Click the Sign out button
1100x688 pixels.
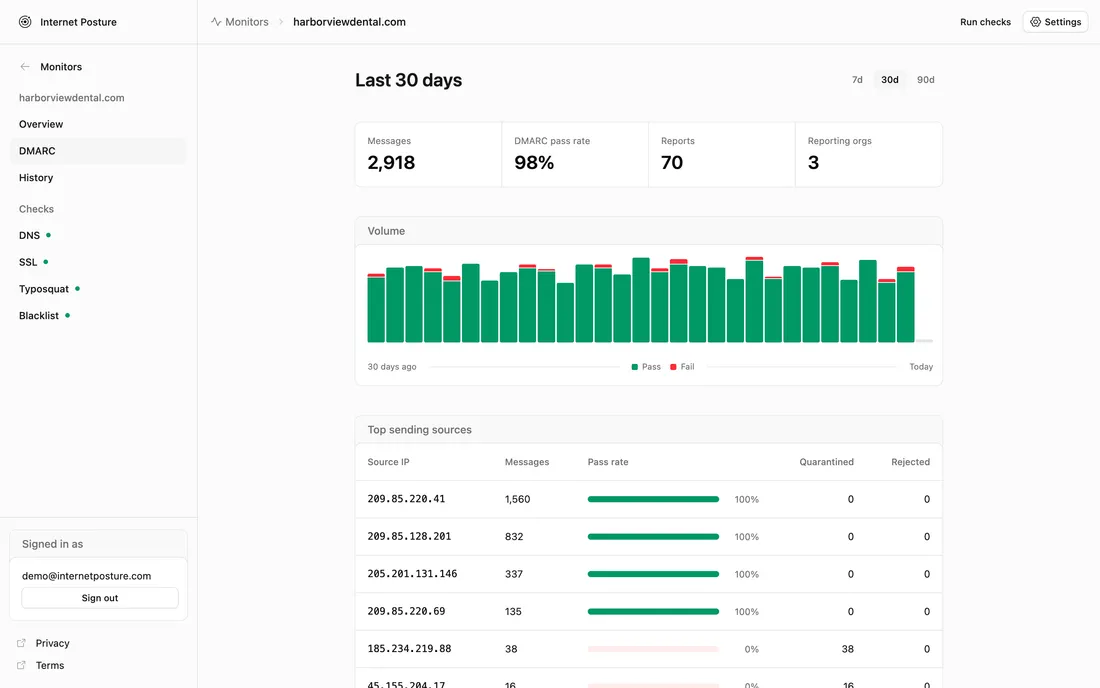[x=100, y=598]
